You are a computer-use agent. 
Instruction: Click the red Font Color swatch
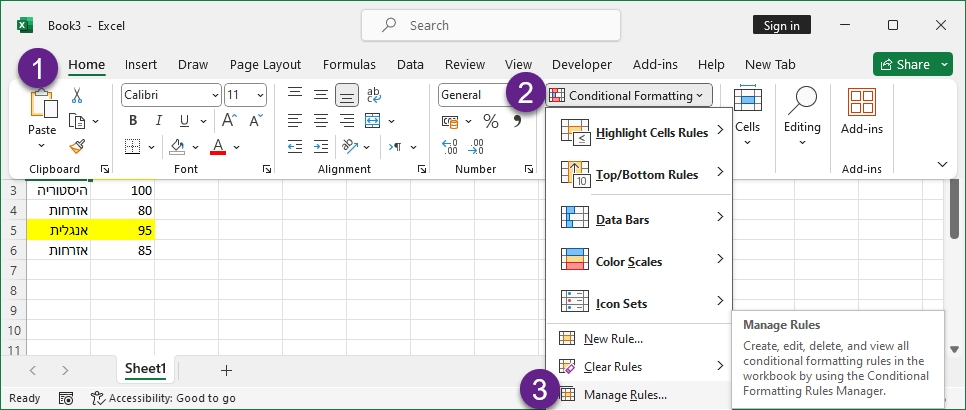[218, 147]
